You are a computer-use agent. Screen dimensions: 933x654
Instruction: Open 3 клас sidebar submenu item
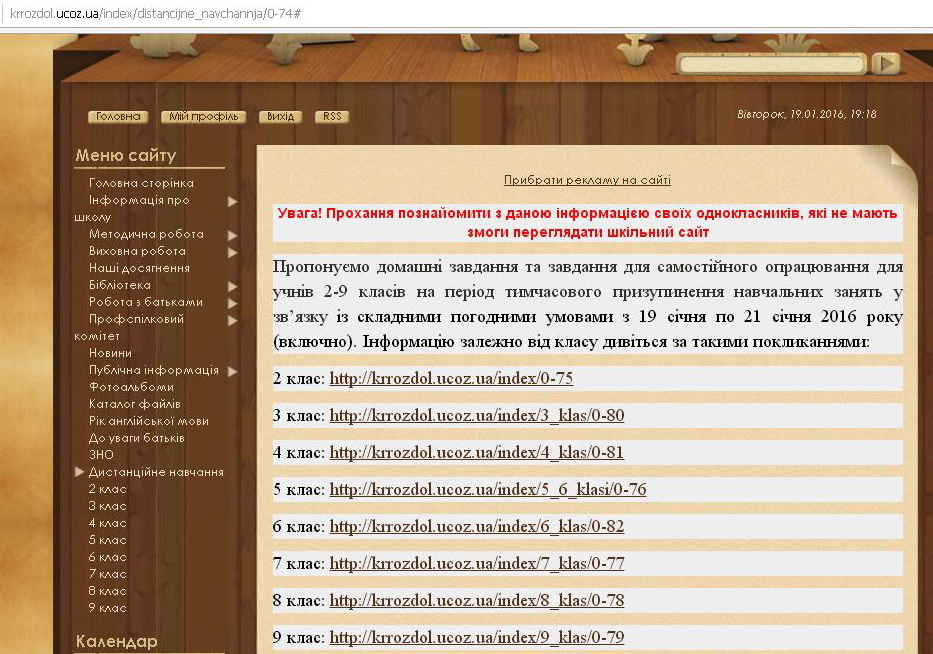[107, 506]
